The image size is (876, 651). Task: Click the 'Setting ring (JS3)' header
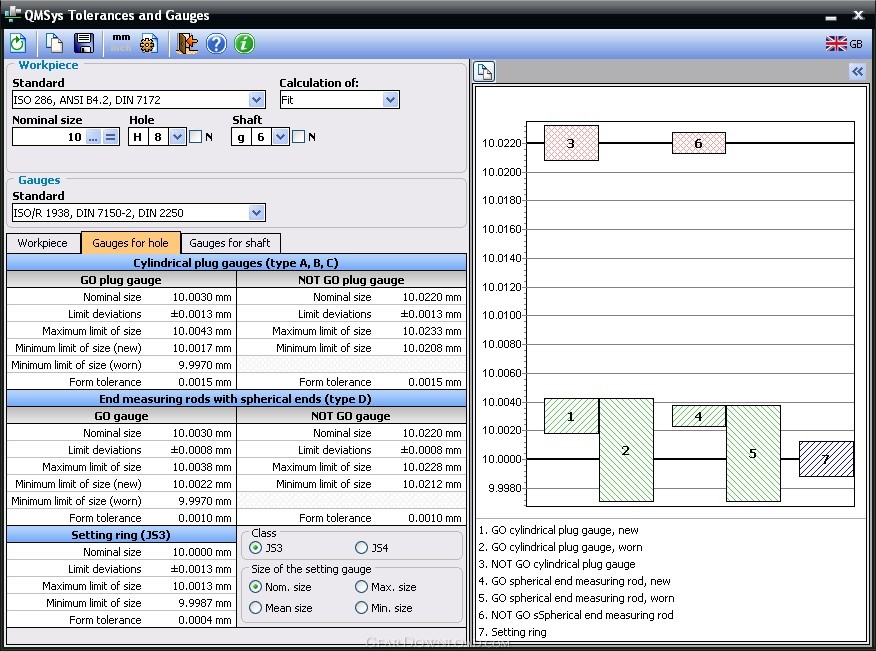tap(121, 535)
